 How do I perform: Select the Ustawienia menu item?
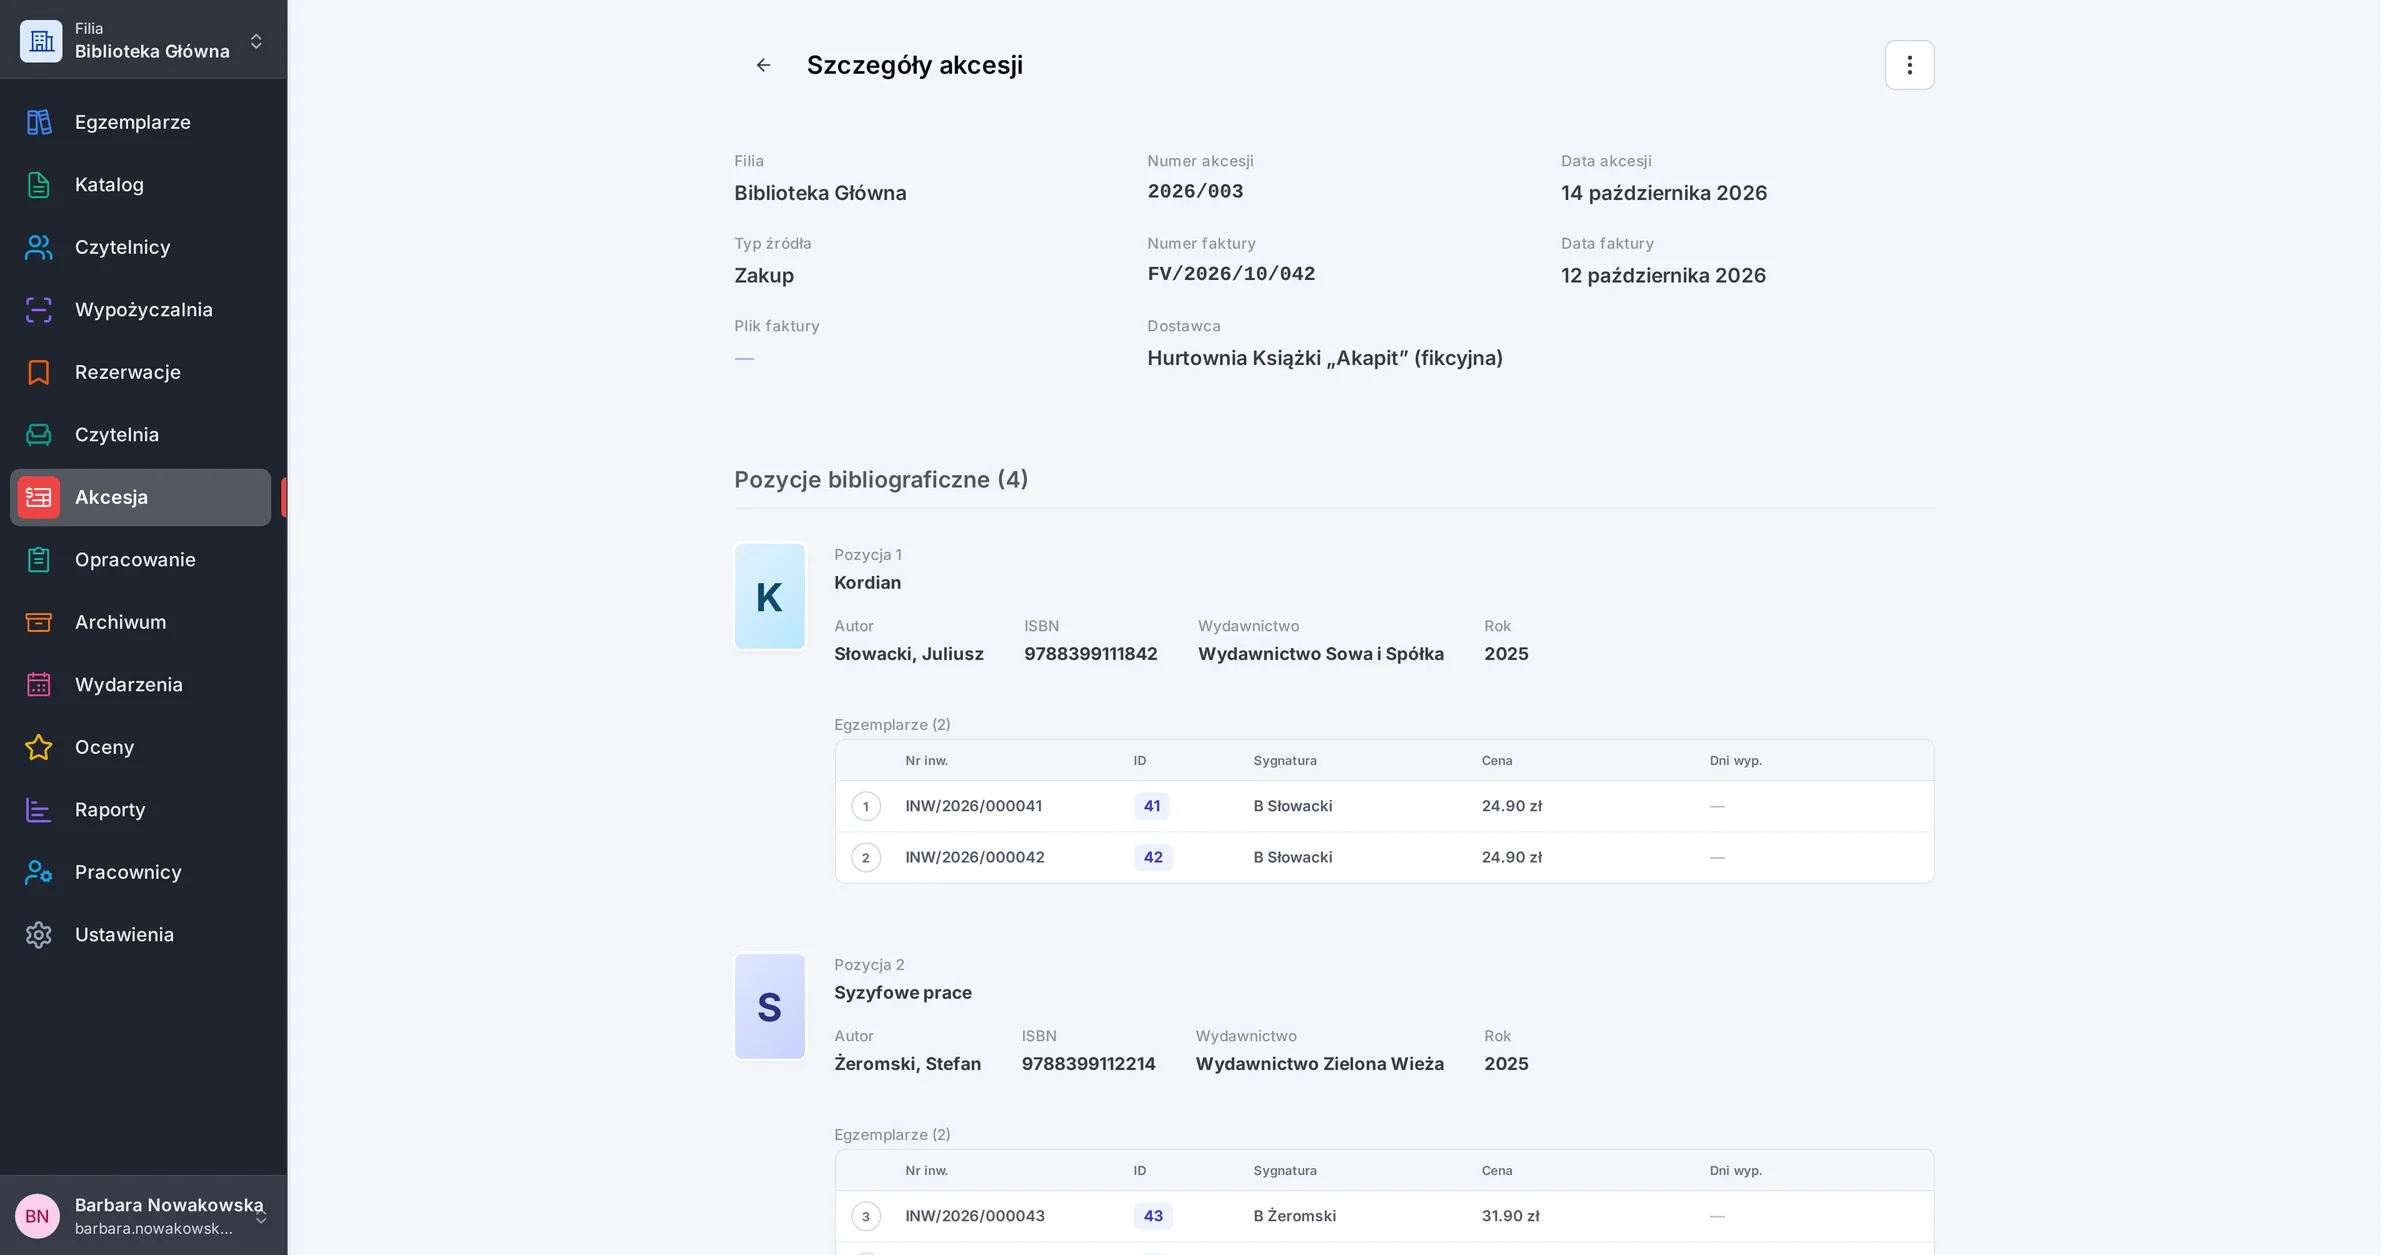[x=140, y=935]
